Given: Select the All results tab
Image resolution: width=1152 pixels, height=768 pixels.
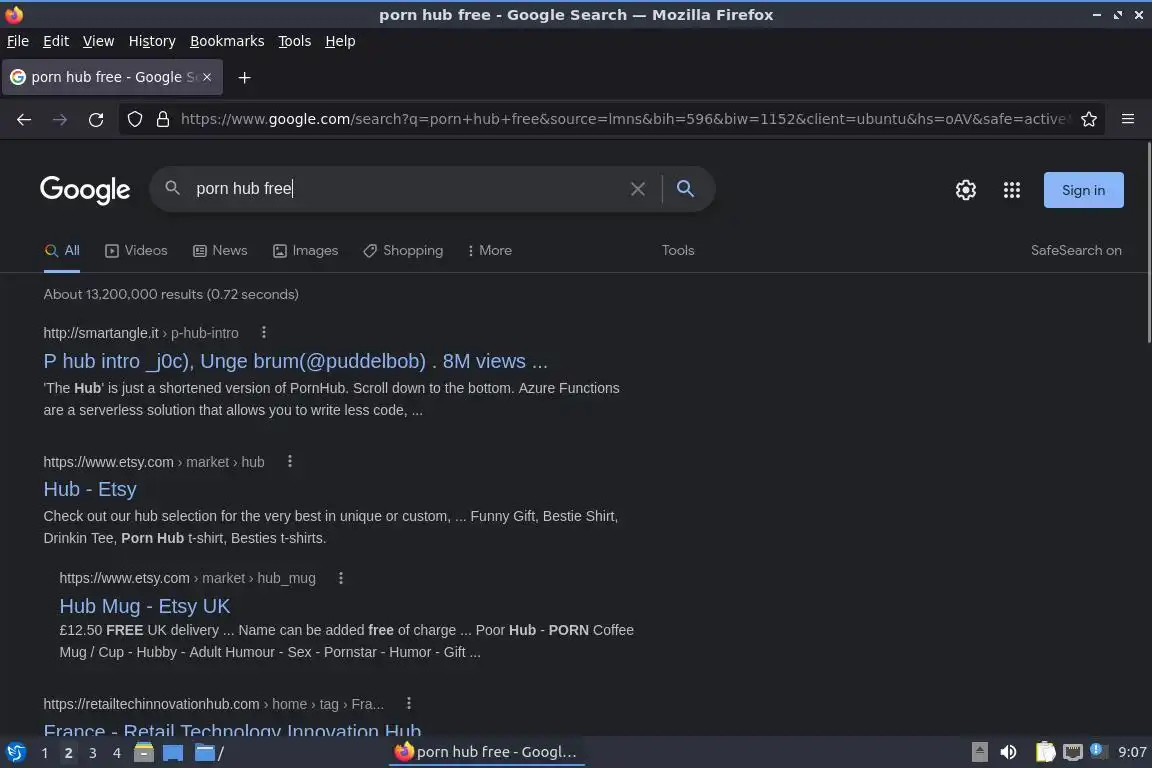Looking at the screenshot, I should pos(62,251).
